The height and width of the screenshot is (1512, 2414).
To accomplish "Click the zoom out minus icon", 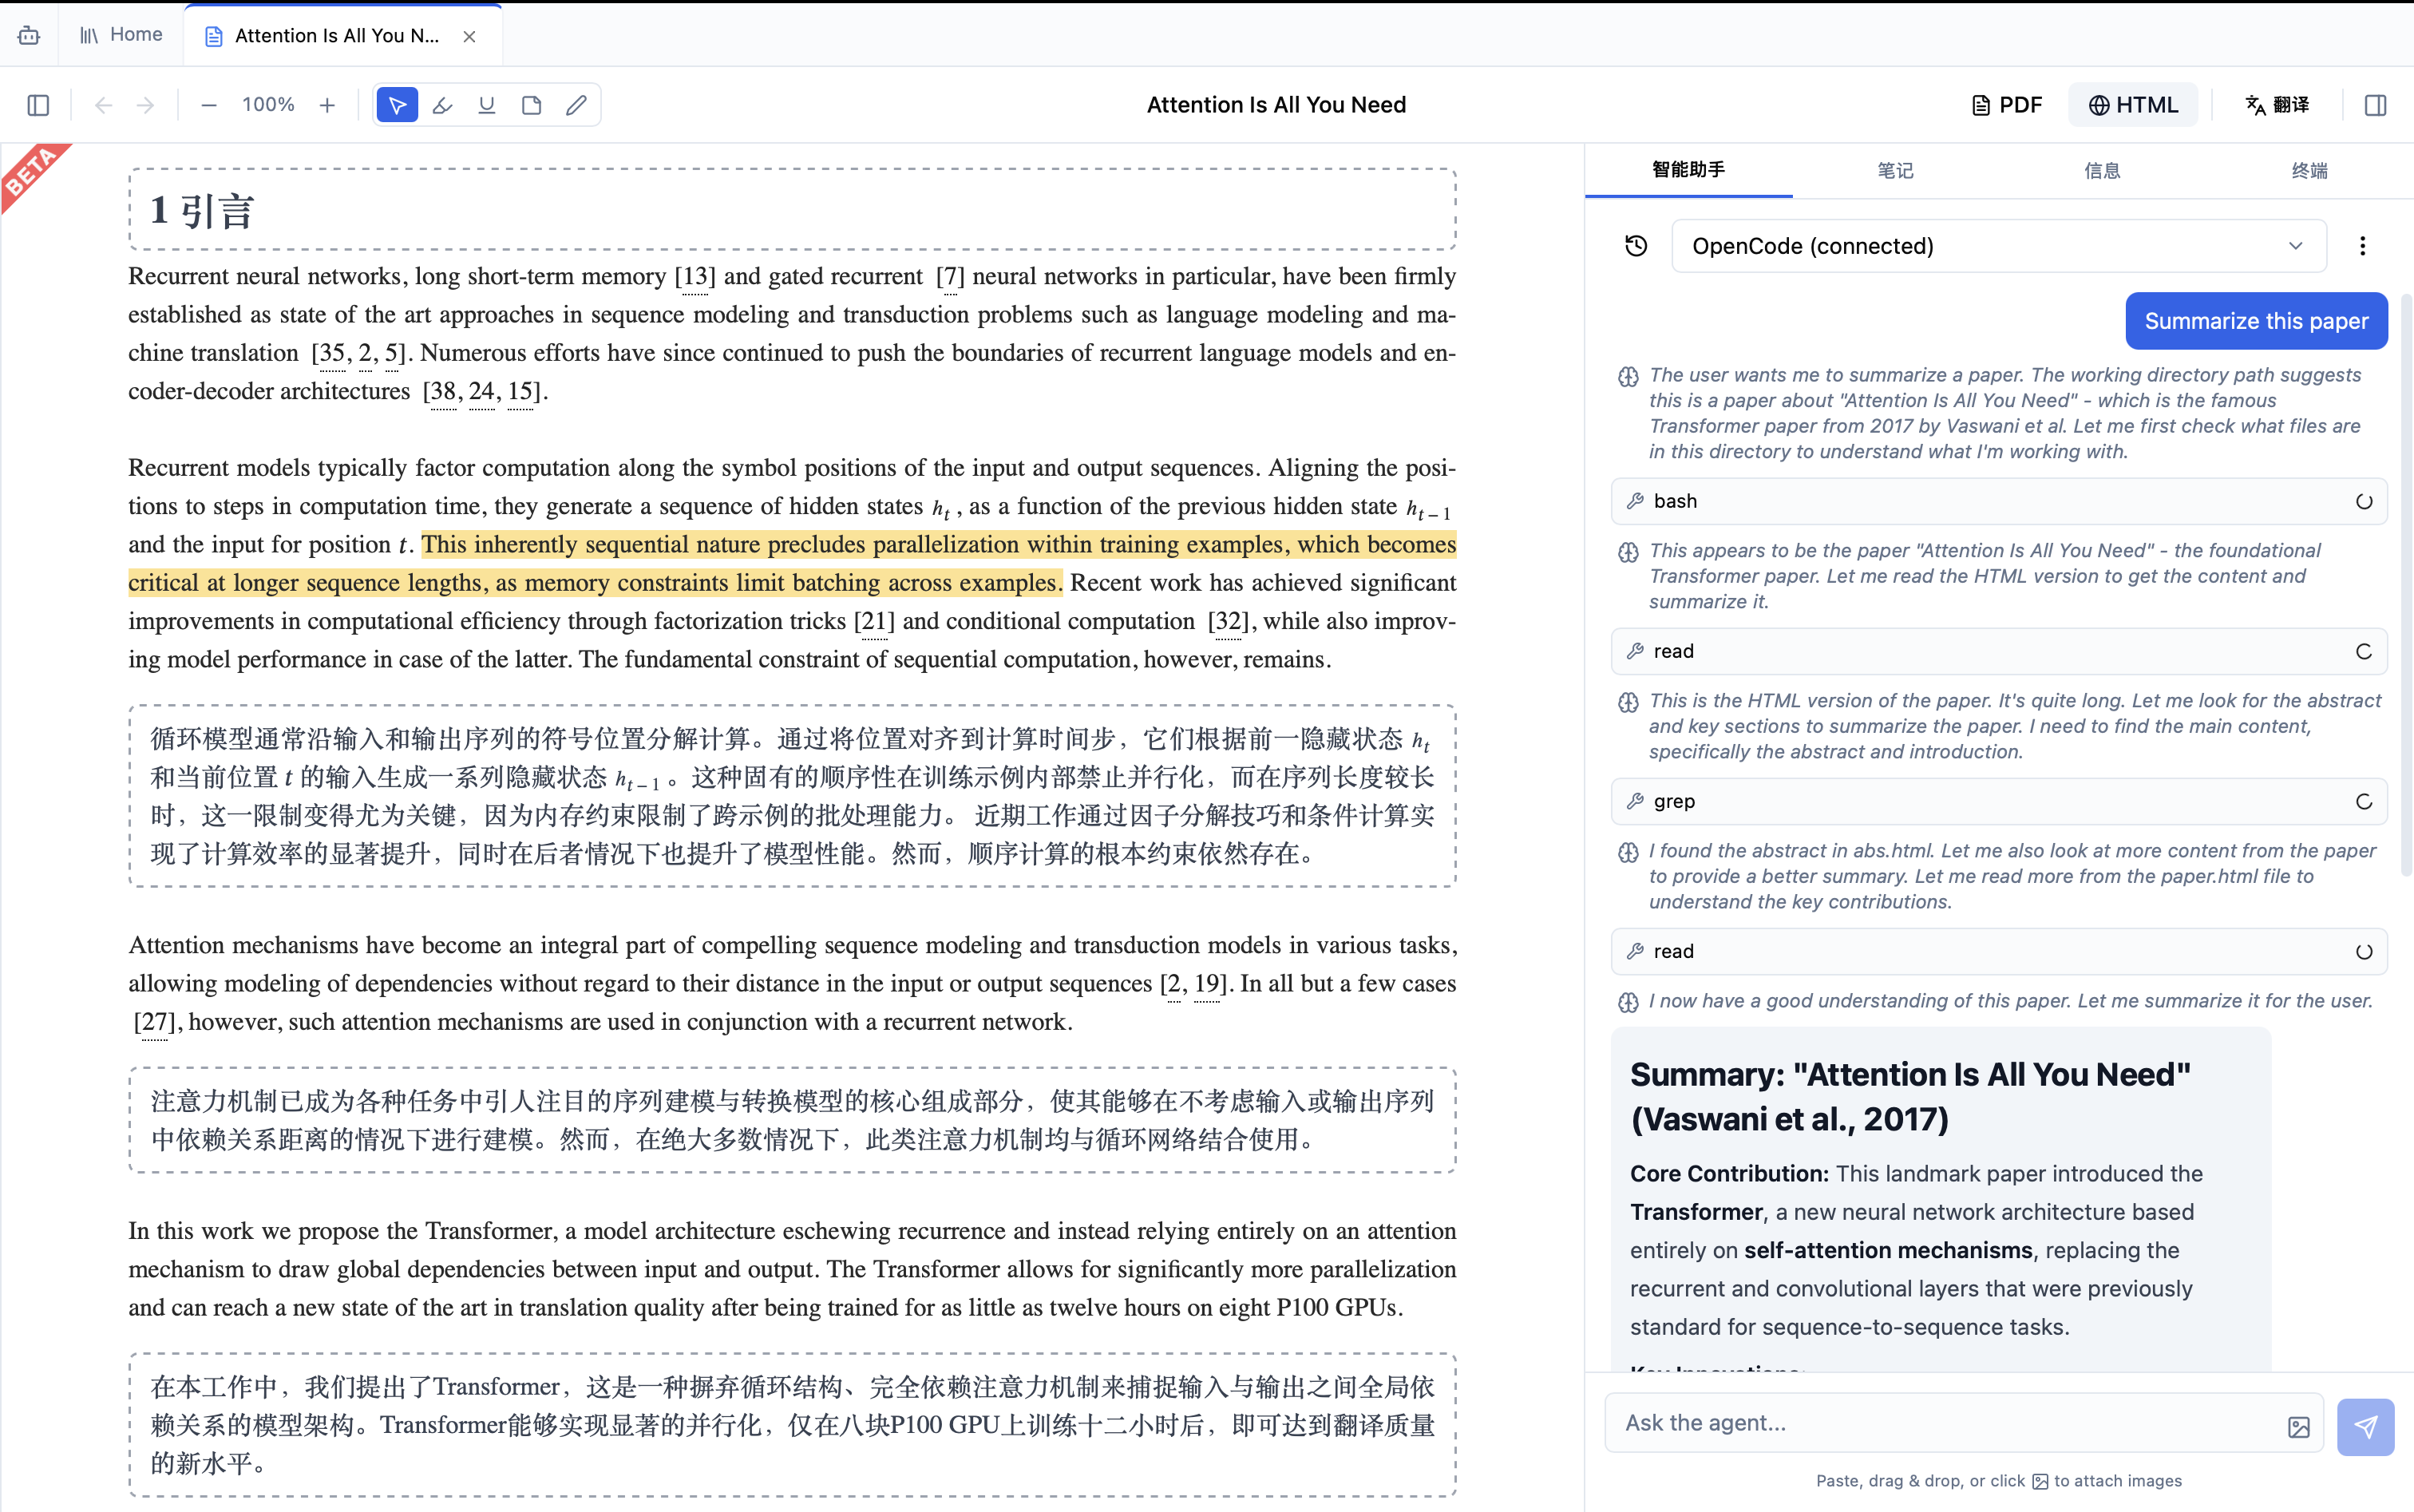I will click(x=209, y=105).
